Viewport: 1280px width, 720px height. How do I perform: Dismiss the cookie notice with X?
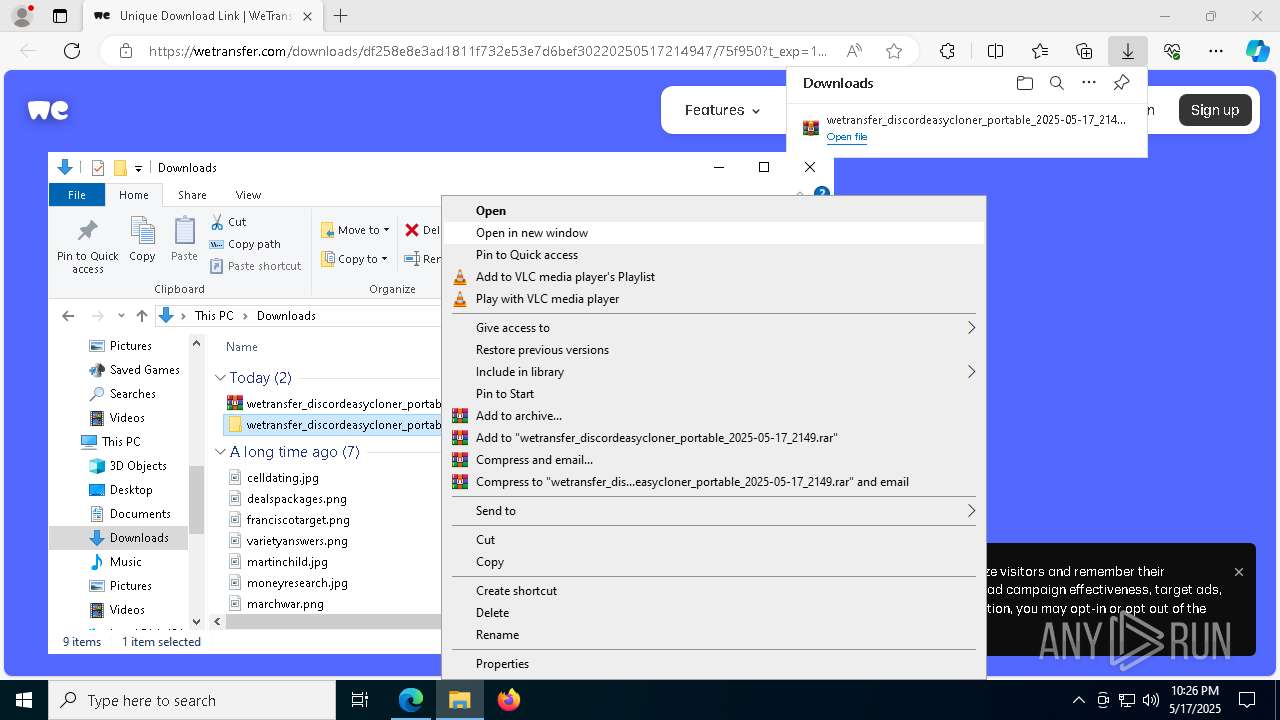(1239, 572)
